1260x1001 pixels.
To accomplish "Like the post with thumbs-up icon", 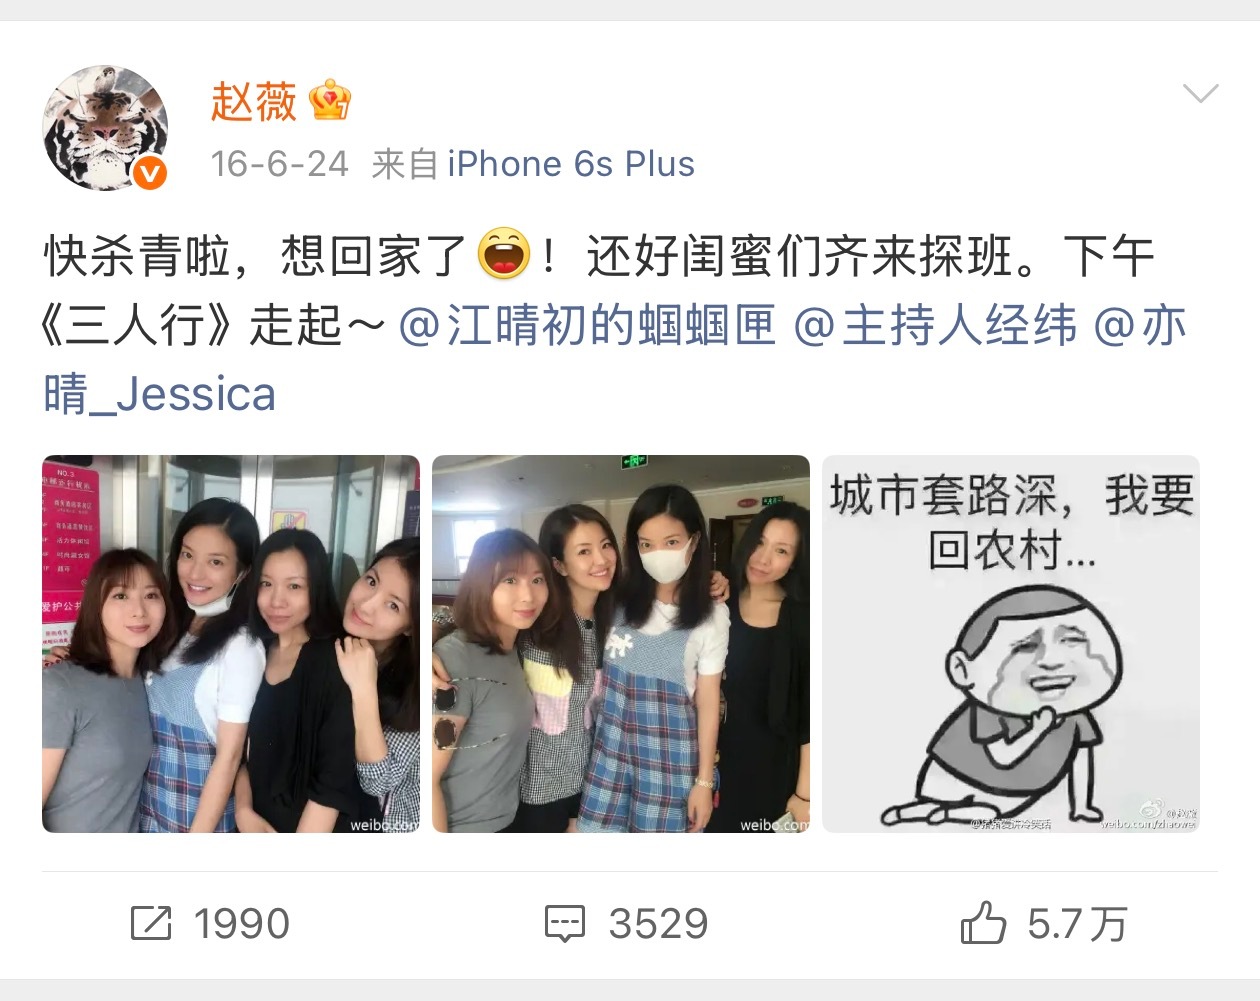I will (x=983, y=922).
